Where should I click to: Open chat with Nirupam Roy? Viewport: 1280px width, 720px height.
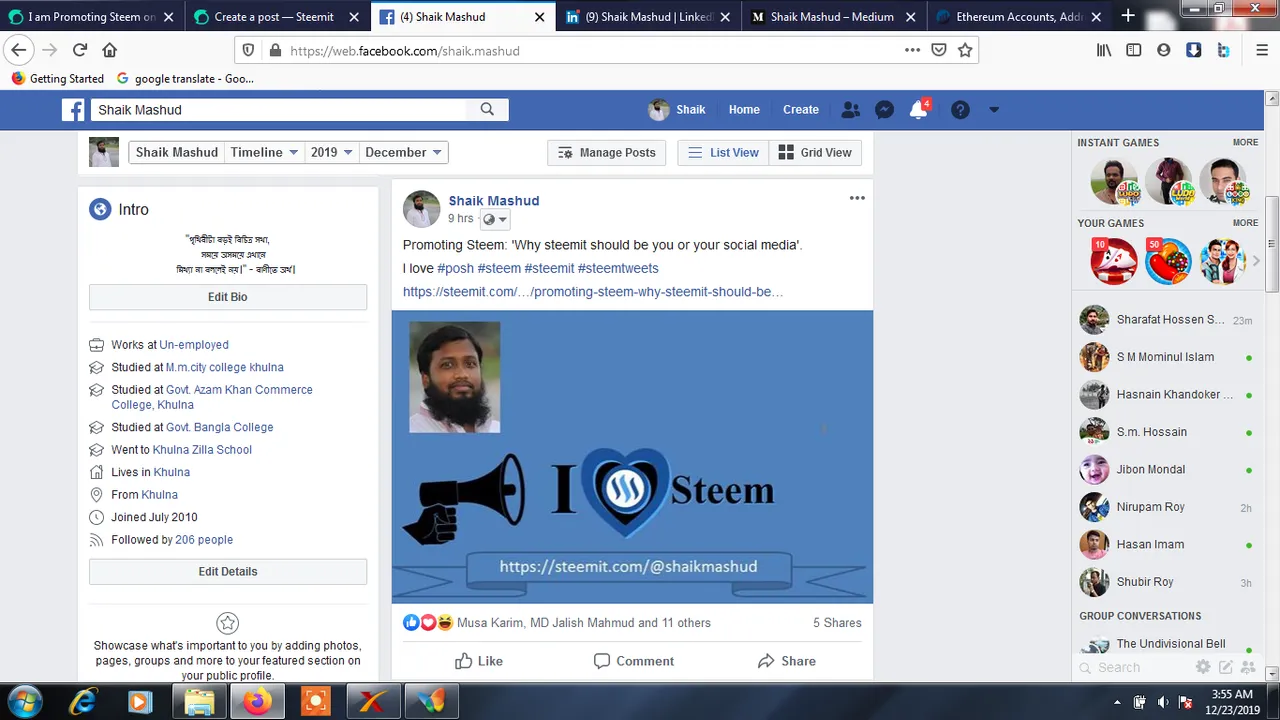coord(1166,507)
